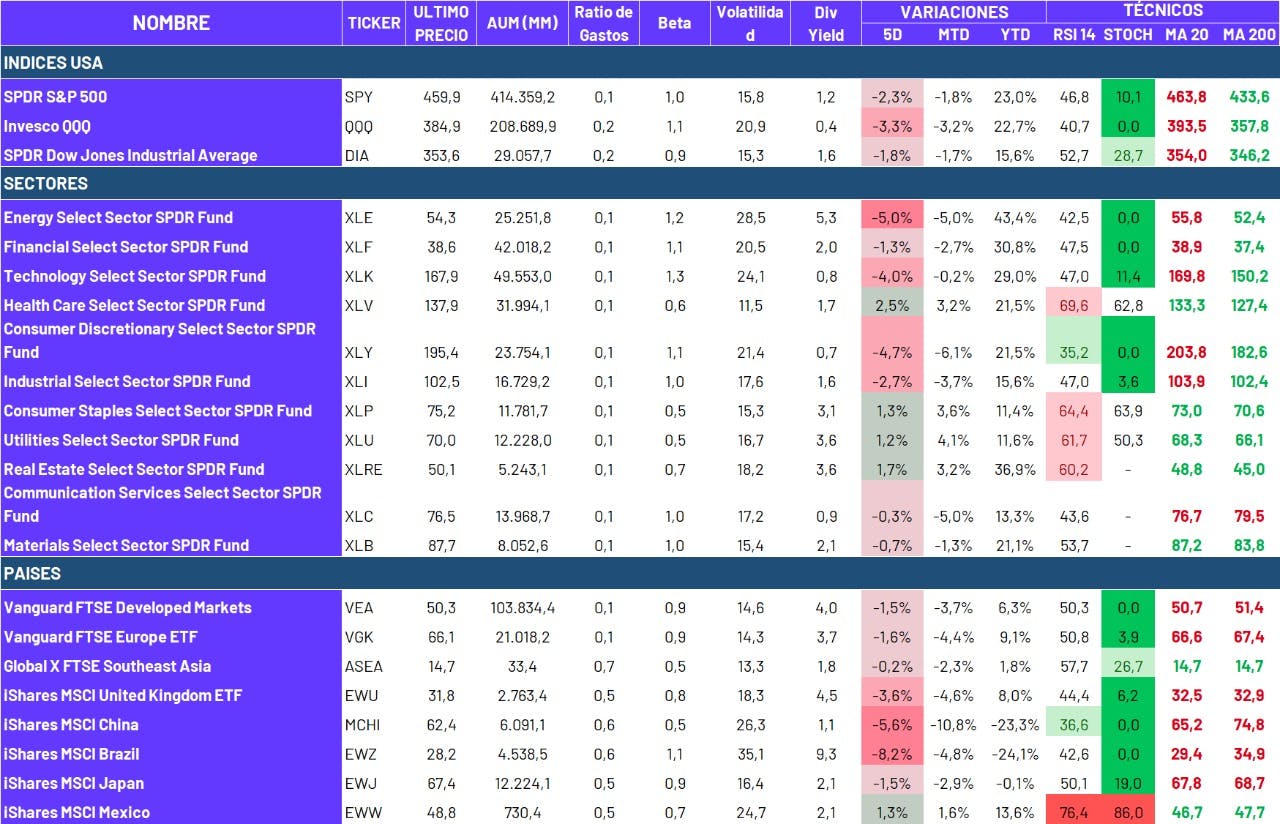Click iShares MSCI Brazil name
Viewport: 1280px width, 824px height.
pyautogui.click(x=71, y=754)
